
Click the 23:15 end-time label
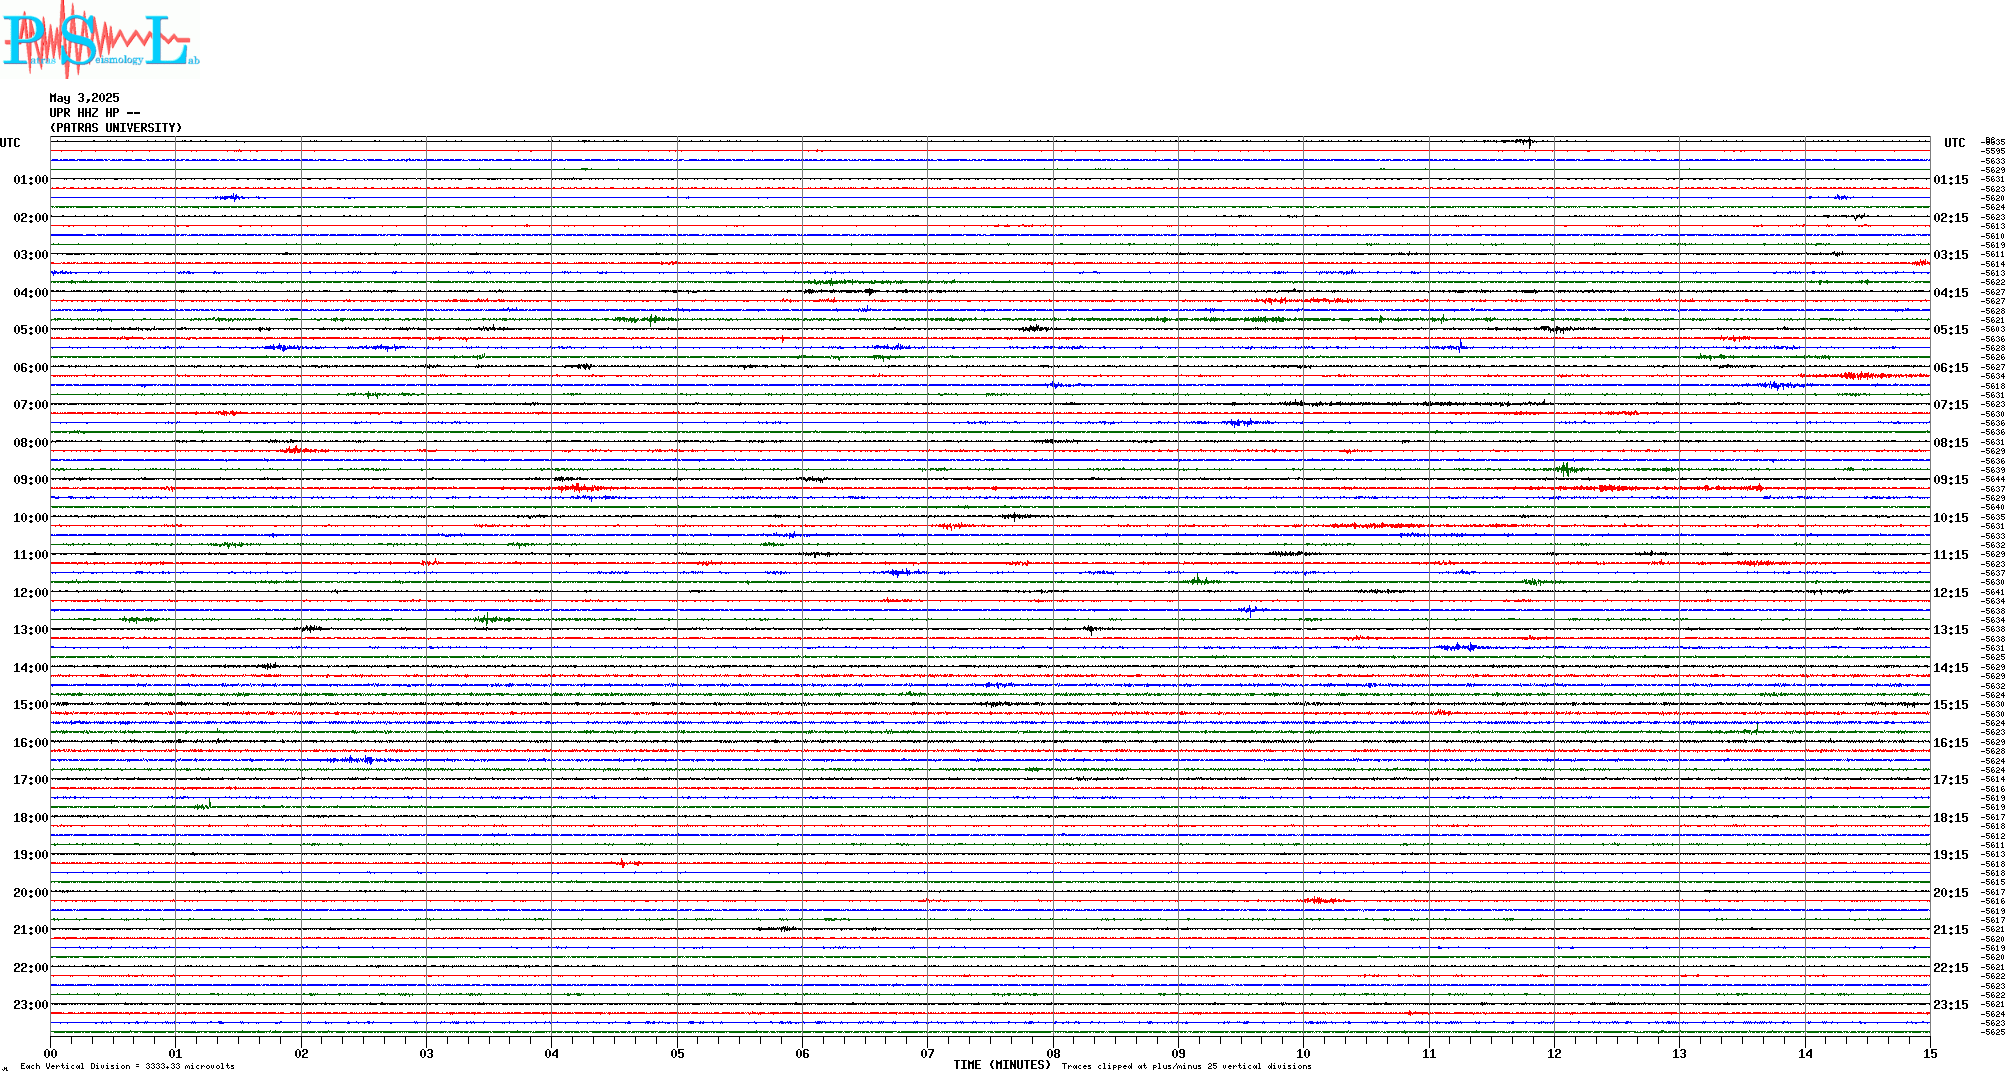[x=1951, y=1005]
